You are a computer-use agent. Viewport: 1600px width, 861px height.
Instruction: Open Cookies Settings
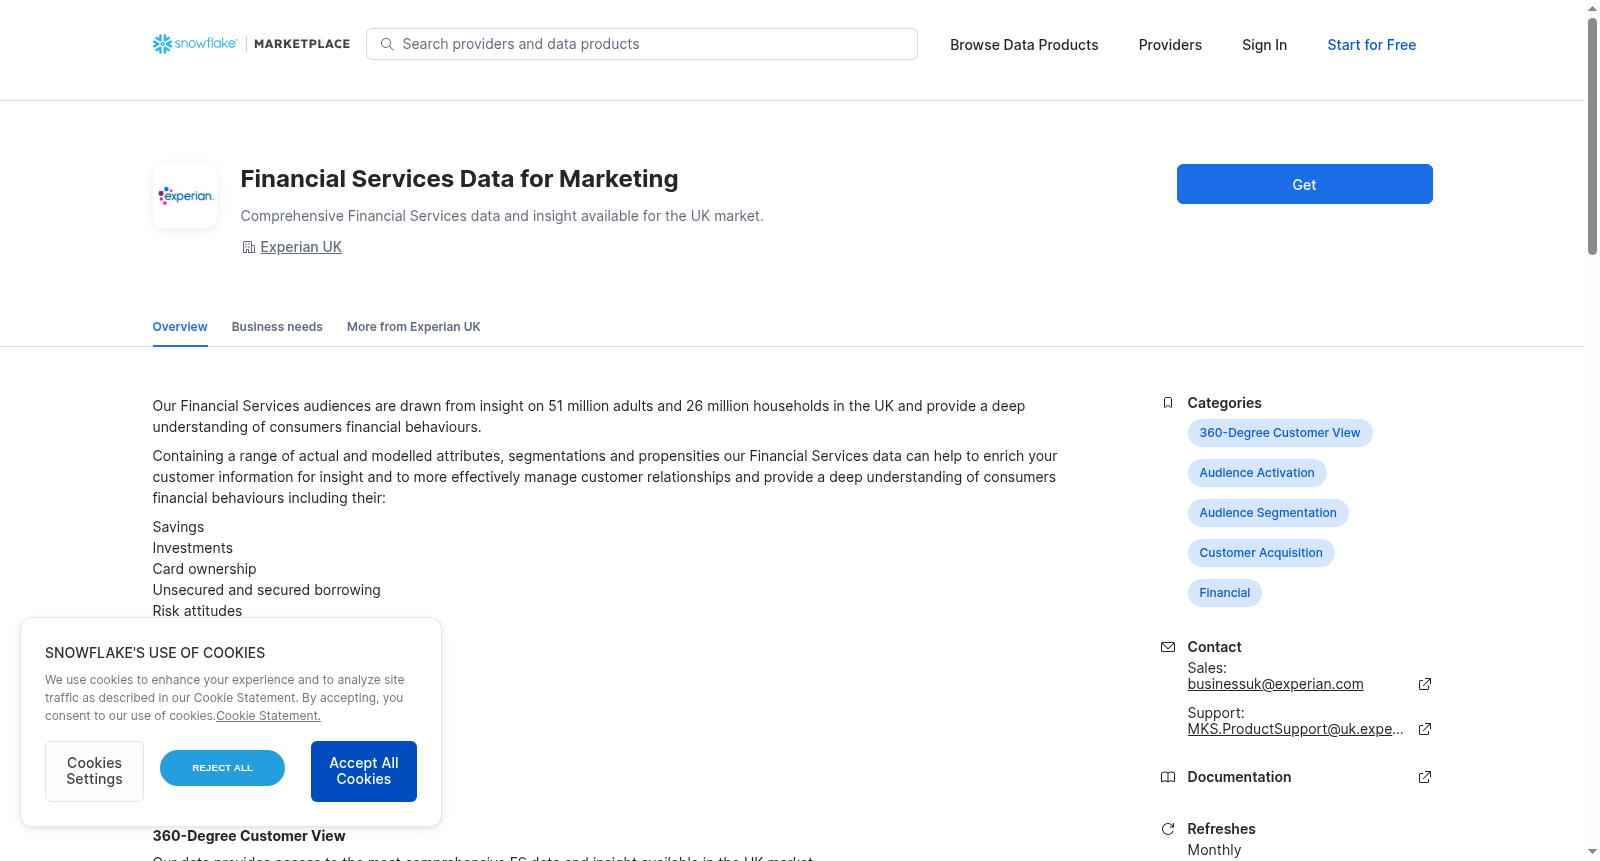tap(94, 771)
